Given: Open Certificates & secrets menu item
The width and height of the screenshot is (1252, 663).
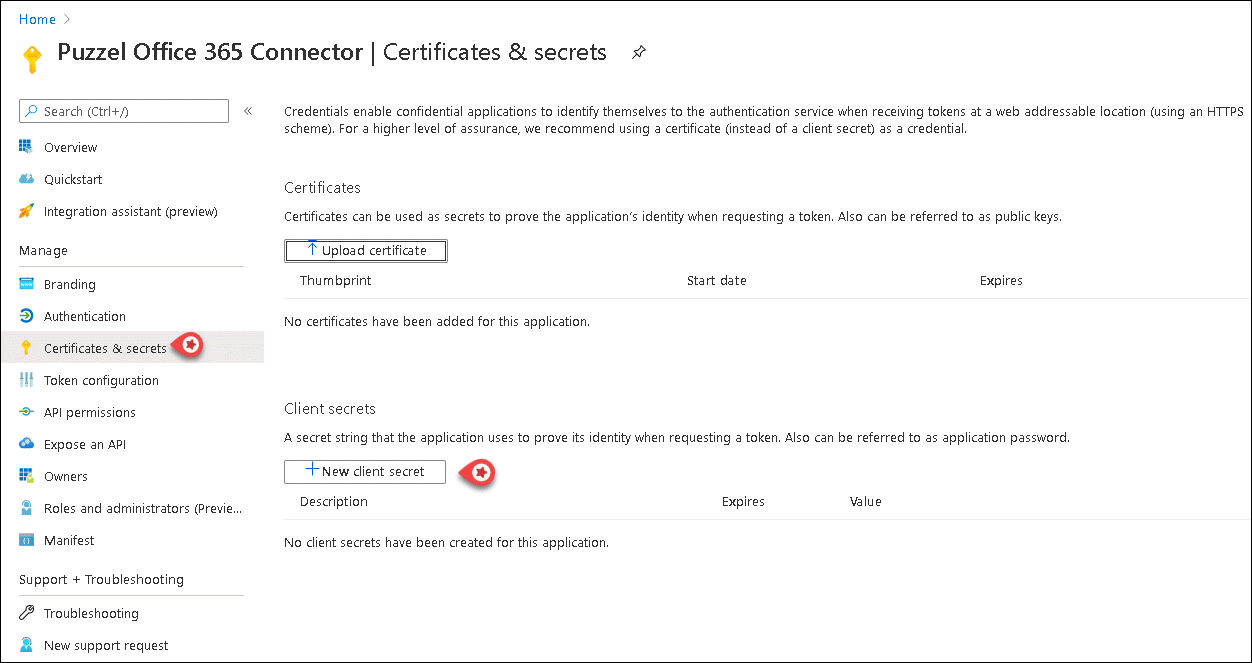Looking at the screenshot, I should (105, 348).
